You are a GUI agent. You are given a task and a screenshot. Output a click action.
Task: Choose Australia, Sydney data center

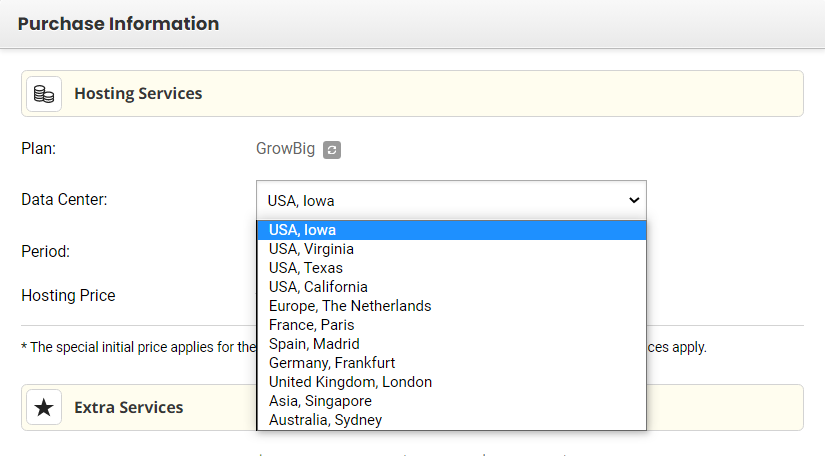point(451,420)
